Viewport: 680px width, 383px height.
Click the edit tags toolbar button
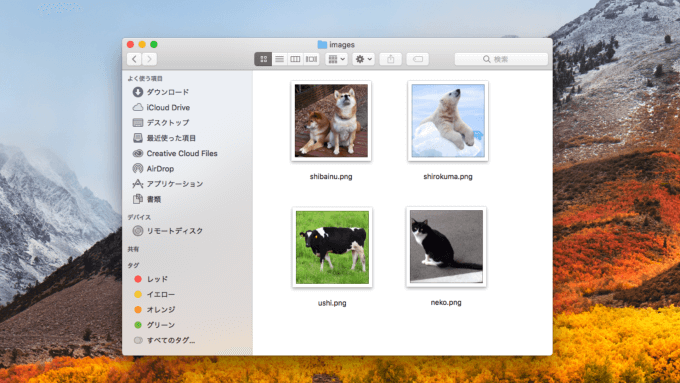tap(418, 59)
